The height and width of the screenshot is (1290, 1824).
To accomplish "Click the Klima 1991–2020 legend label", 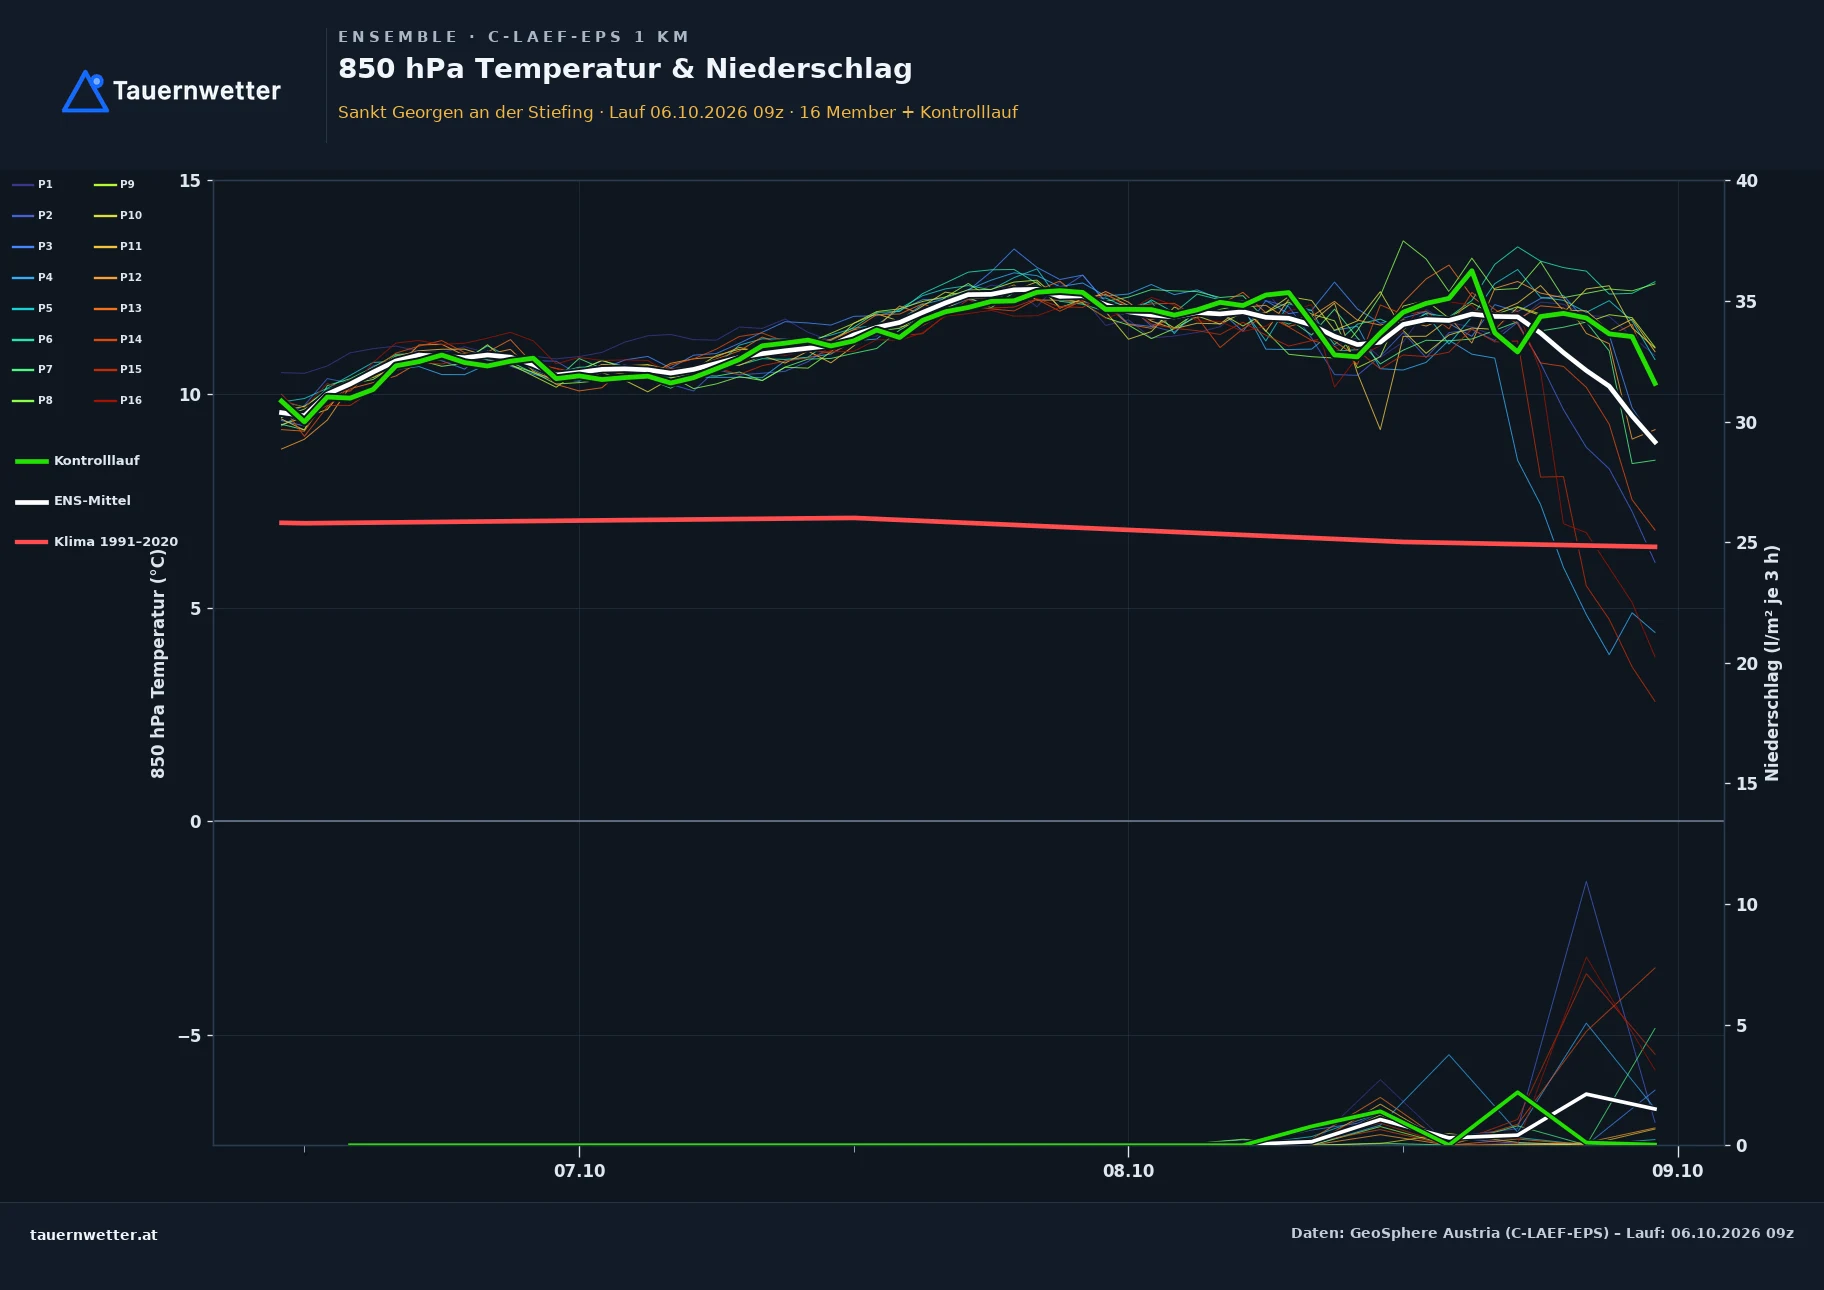I will coord(116,541).
